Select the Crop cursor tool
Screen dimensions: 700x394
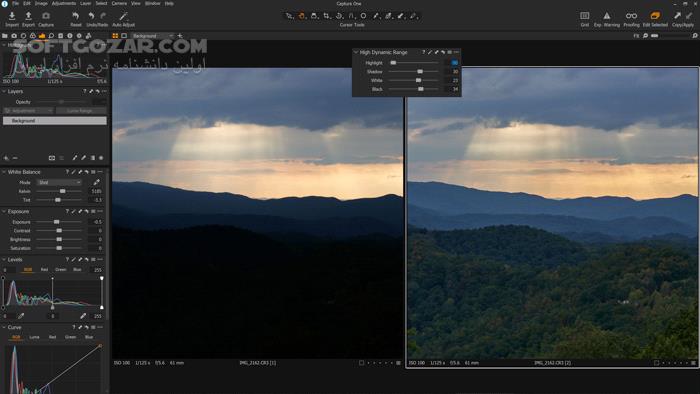(x=326, y=16)
